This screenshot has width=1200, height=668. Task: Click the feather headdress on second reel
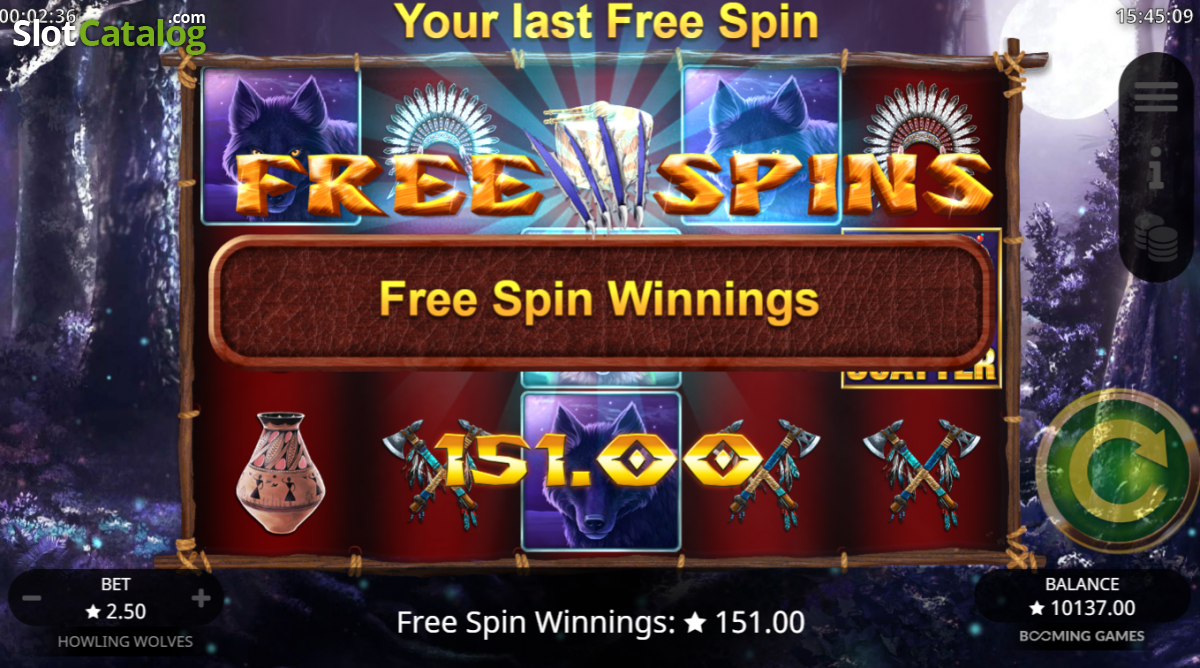[441, 130]
